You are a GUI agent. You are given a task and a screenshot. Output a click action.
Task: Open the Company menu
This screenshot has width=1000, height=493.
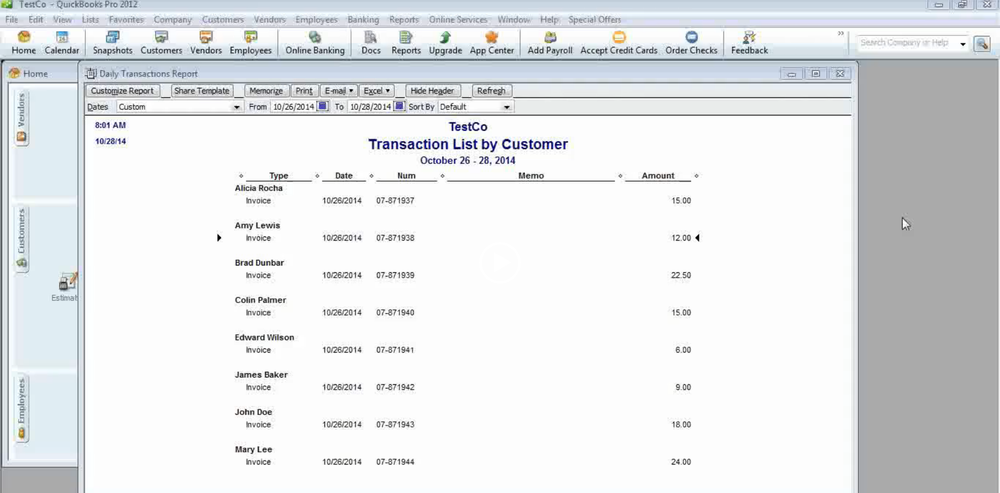coord(173,20)
